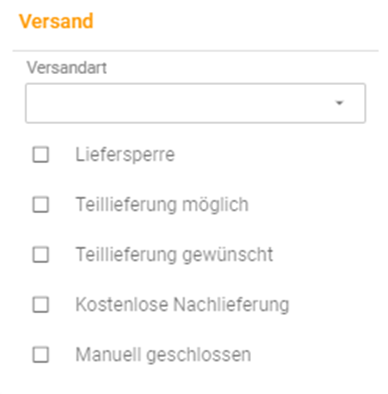Click the Liefersperre label text
Viewport: 388px width, 394px height.
125,155
